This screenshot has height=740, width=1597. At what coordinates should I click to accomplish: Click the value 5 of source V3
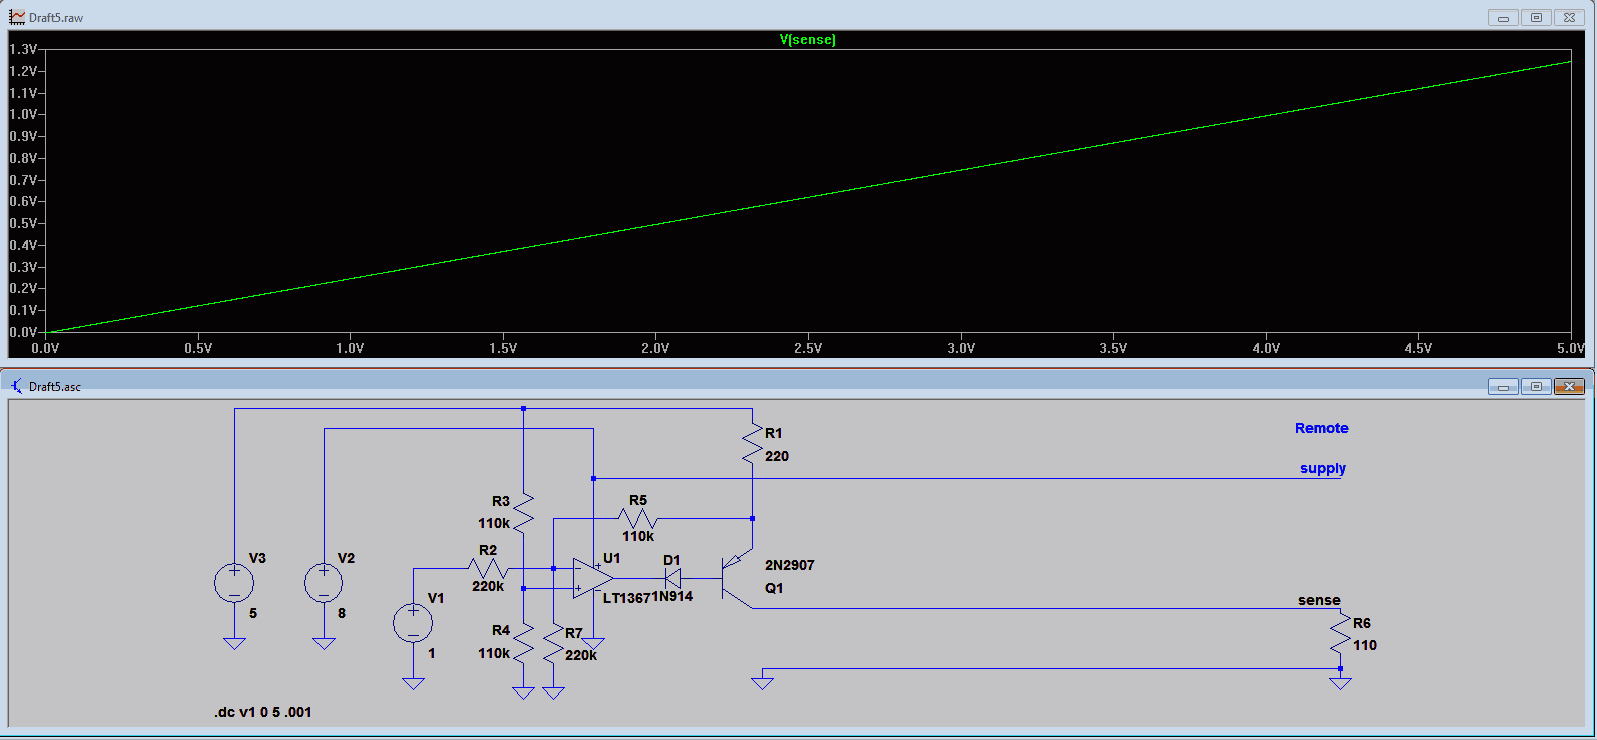[x=253, y=613]
